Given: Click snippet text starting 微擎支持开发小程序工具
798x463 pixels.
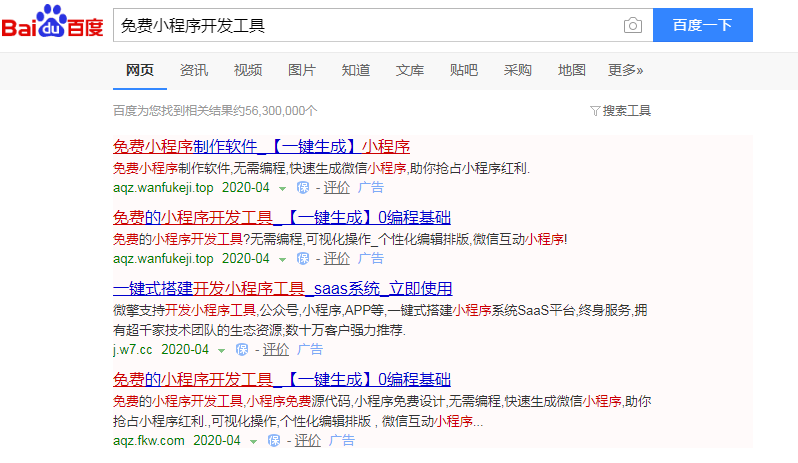Looking at the screenshot, I should coord(380,320).
